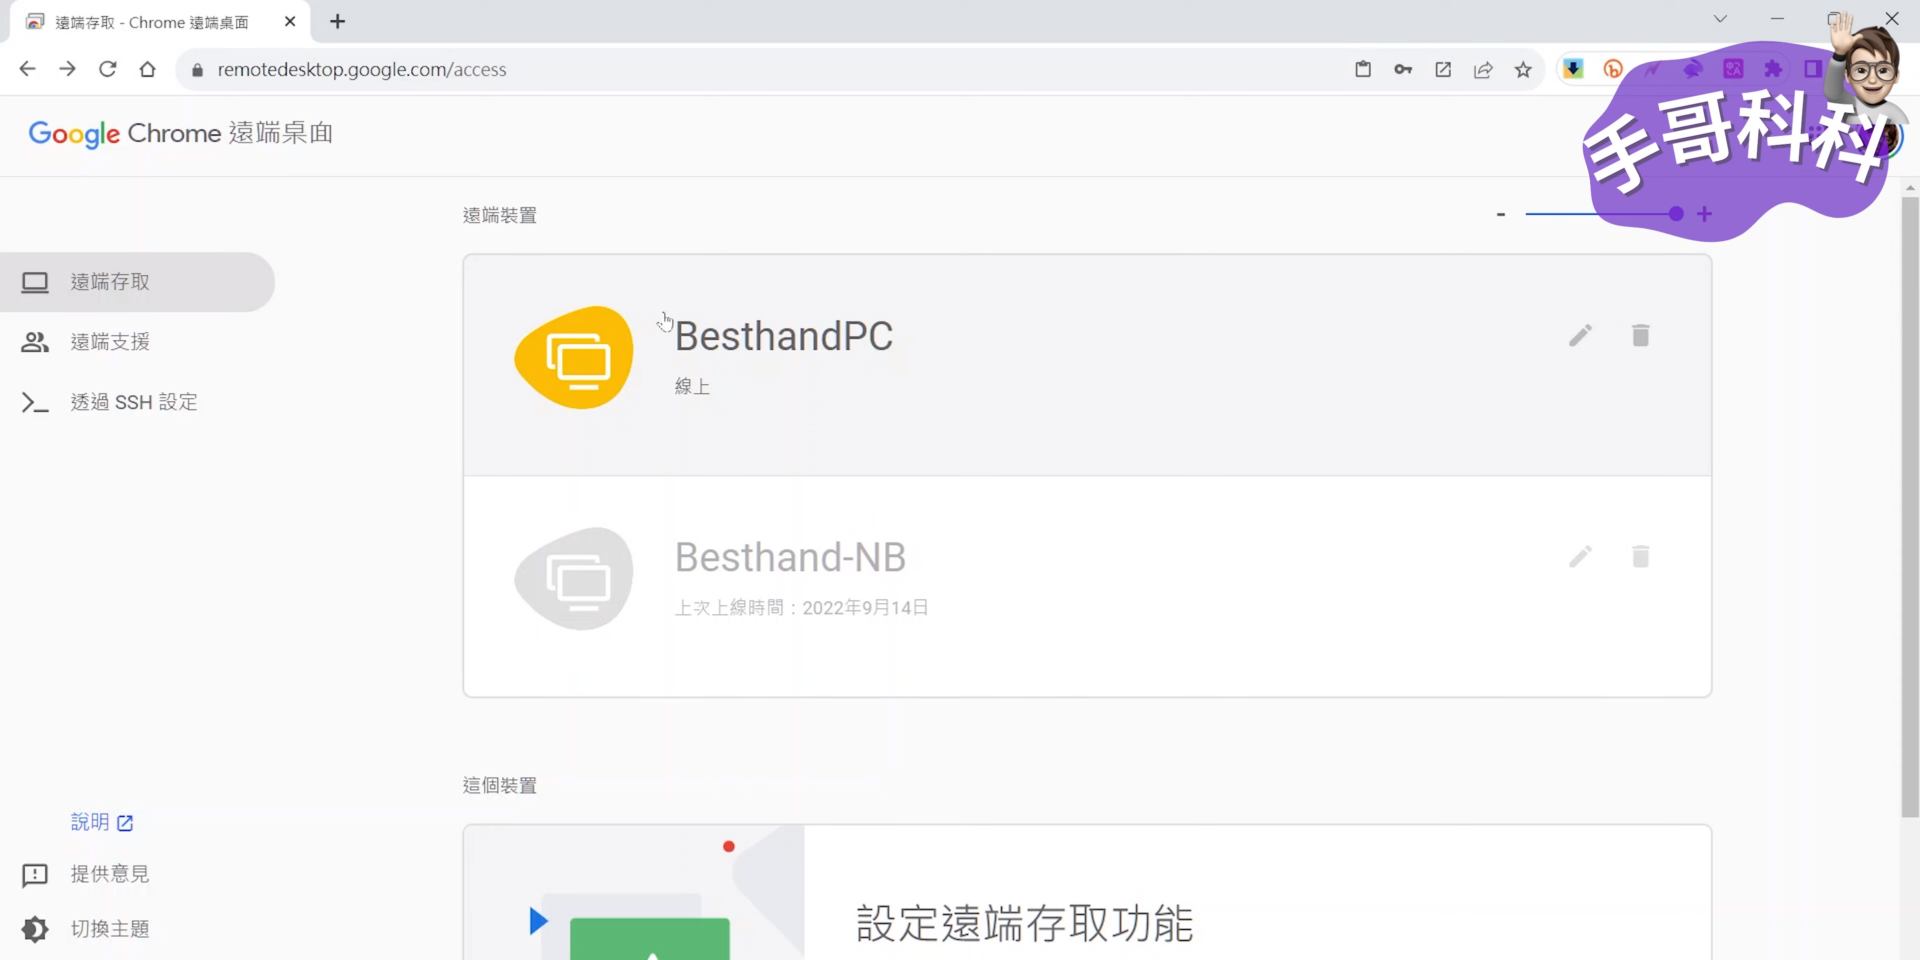
Task: Reload the remote desktop page
Action: point(108,69)
